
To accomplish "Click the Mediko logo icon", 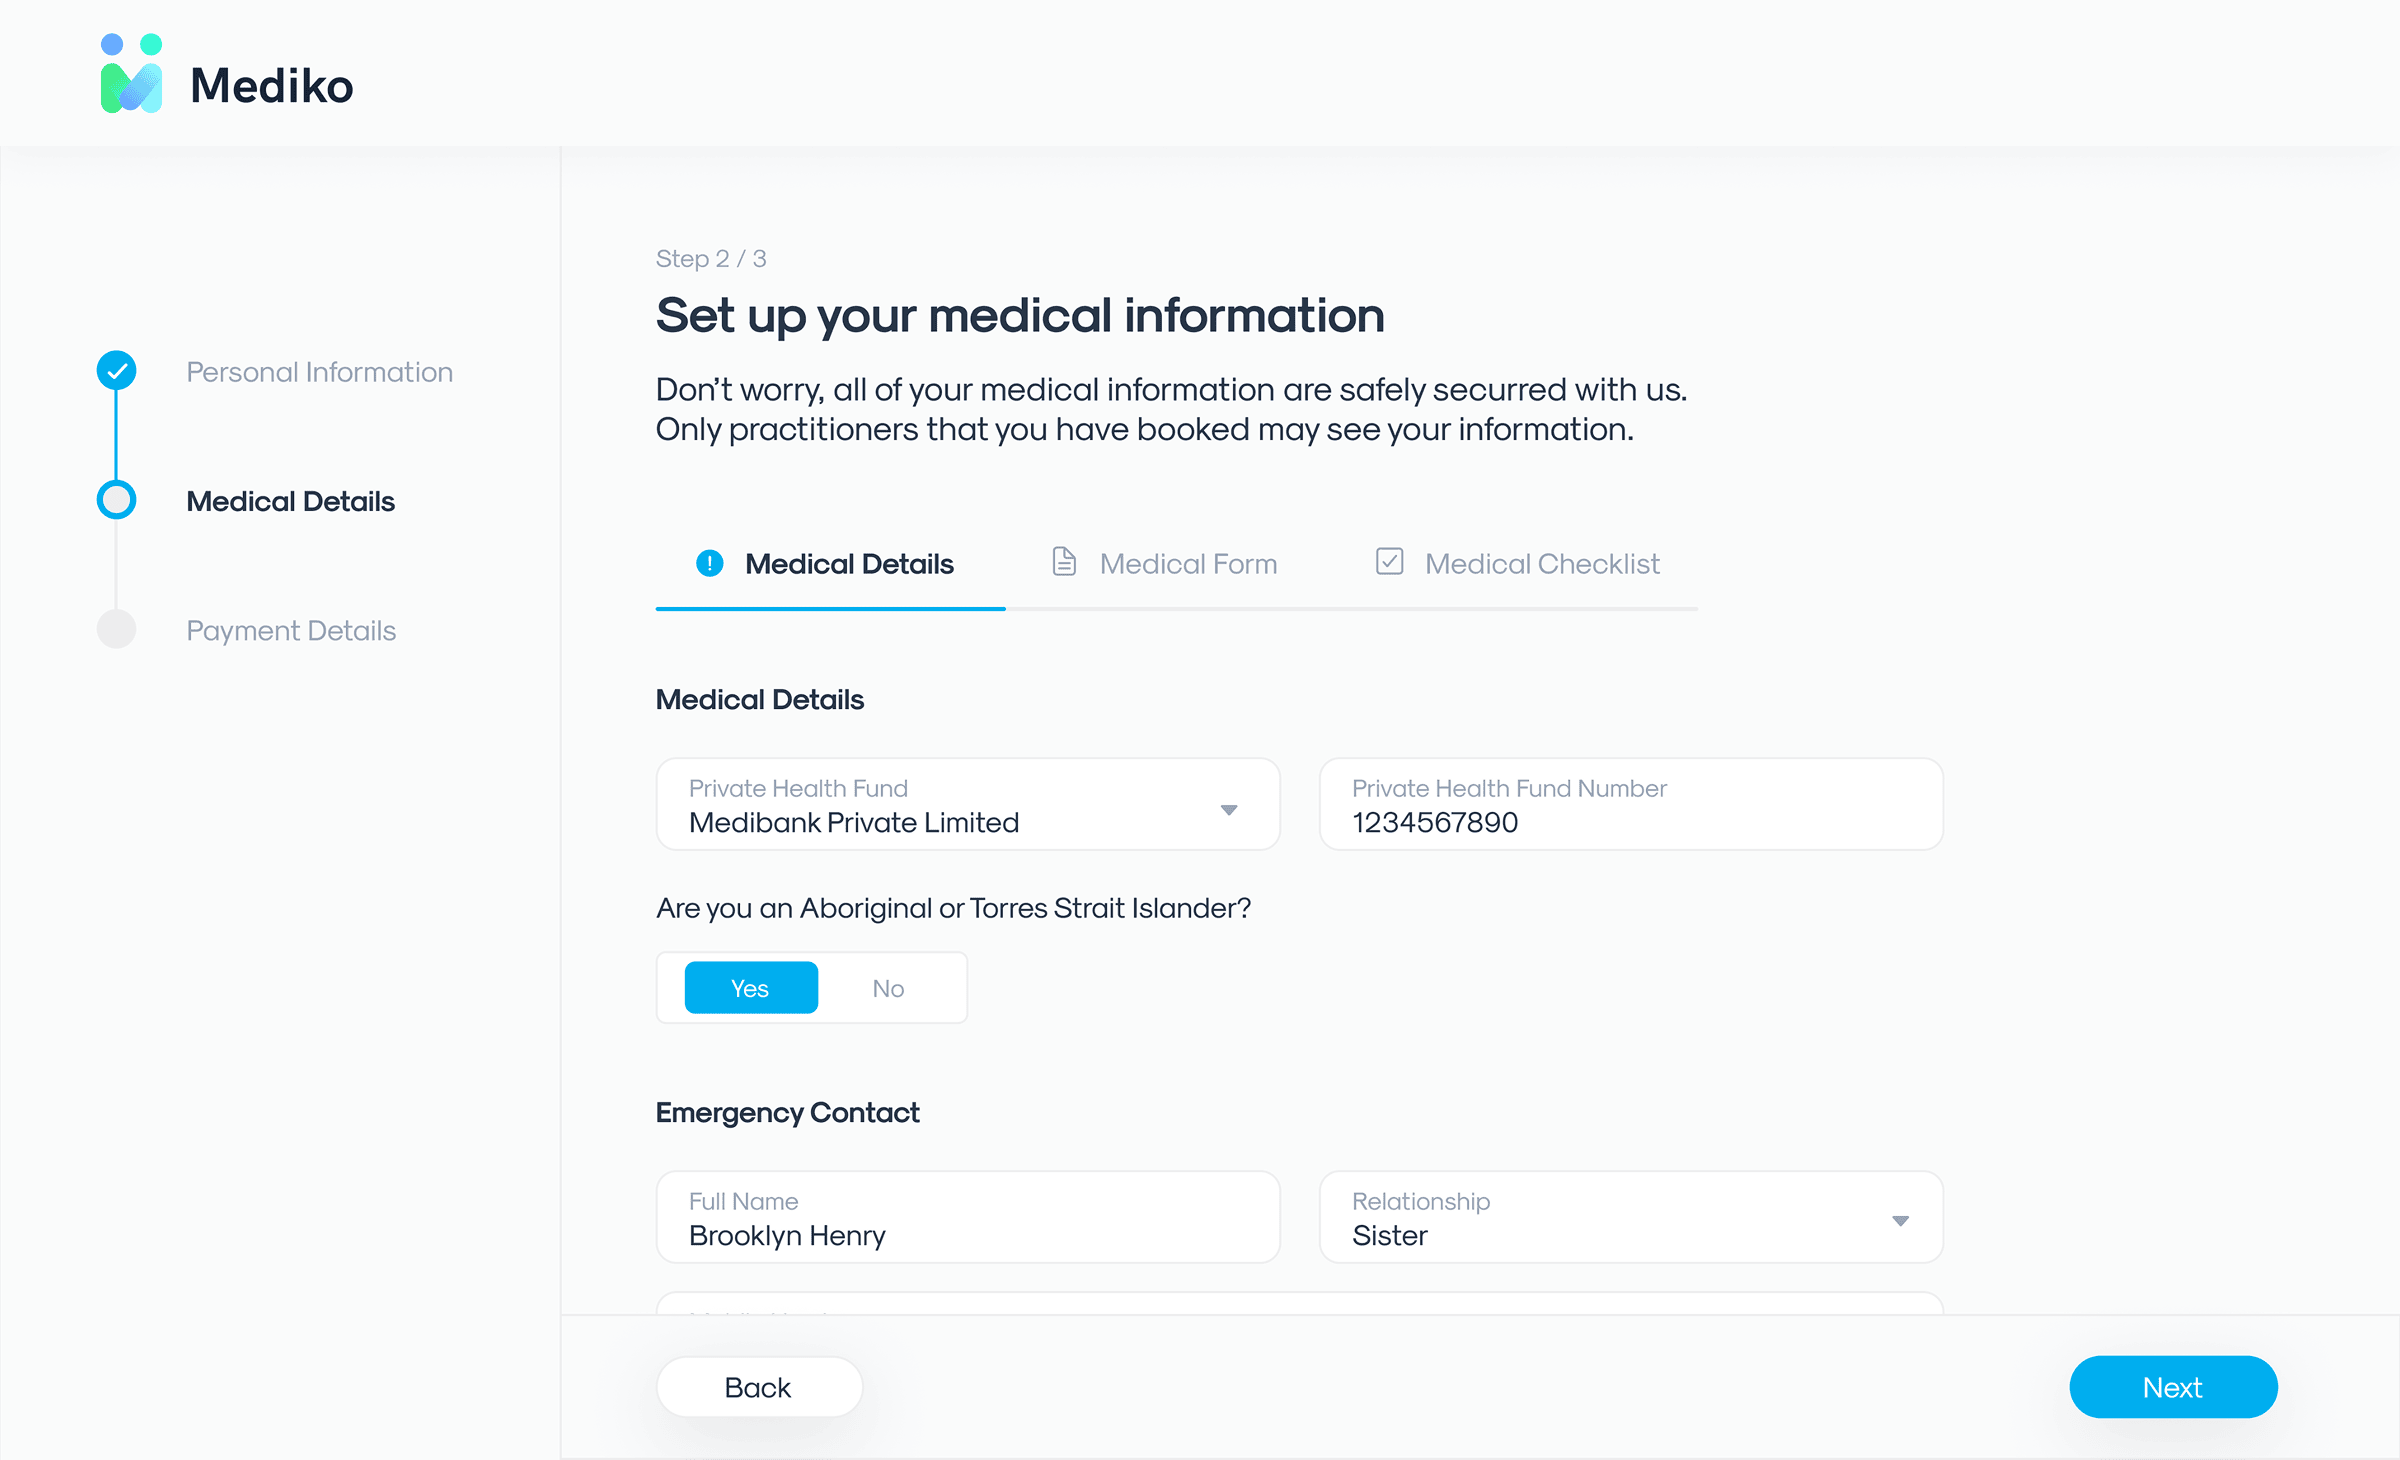I will 131,75.
